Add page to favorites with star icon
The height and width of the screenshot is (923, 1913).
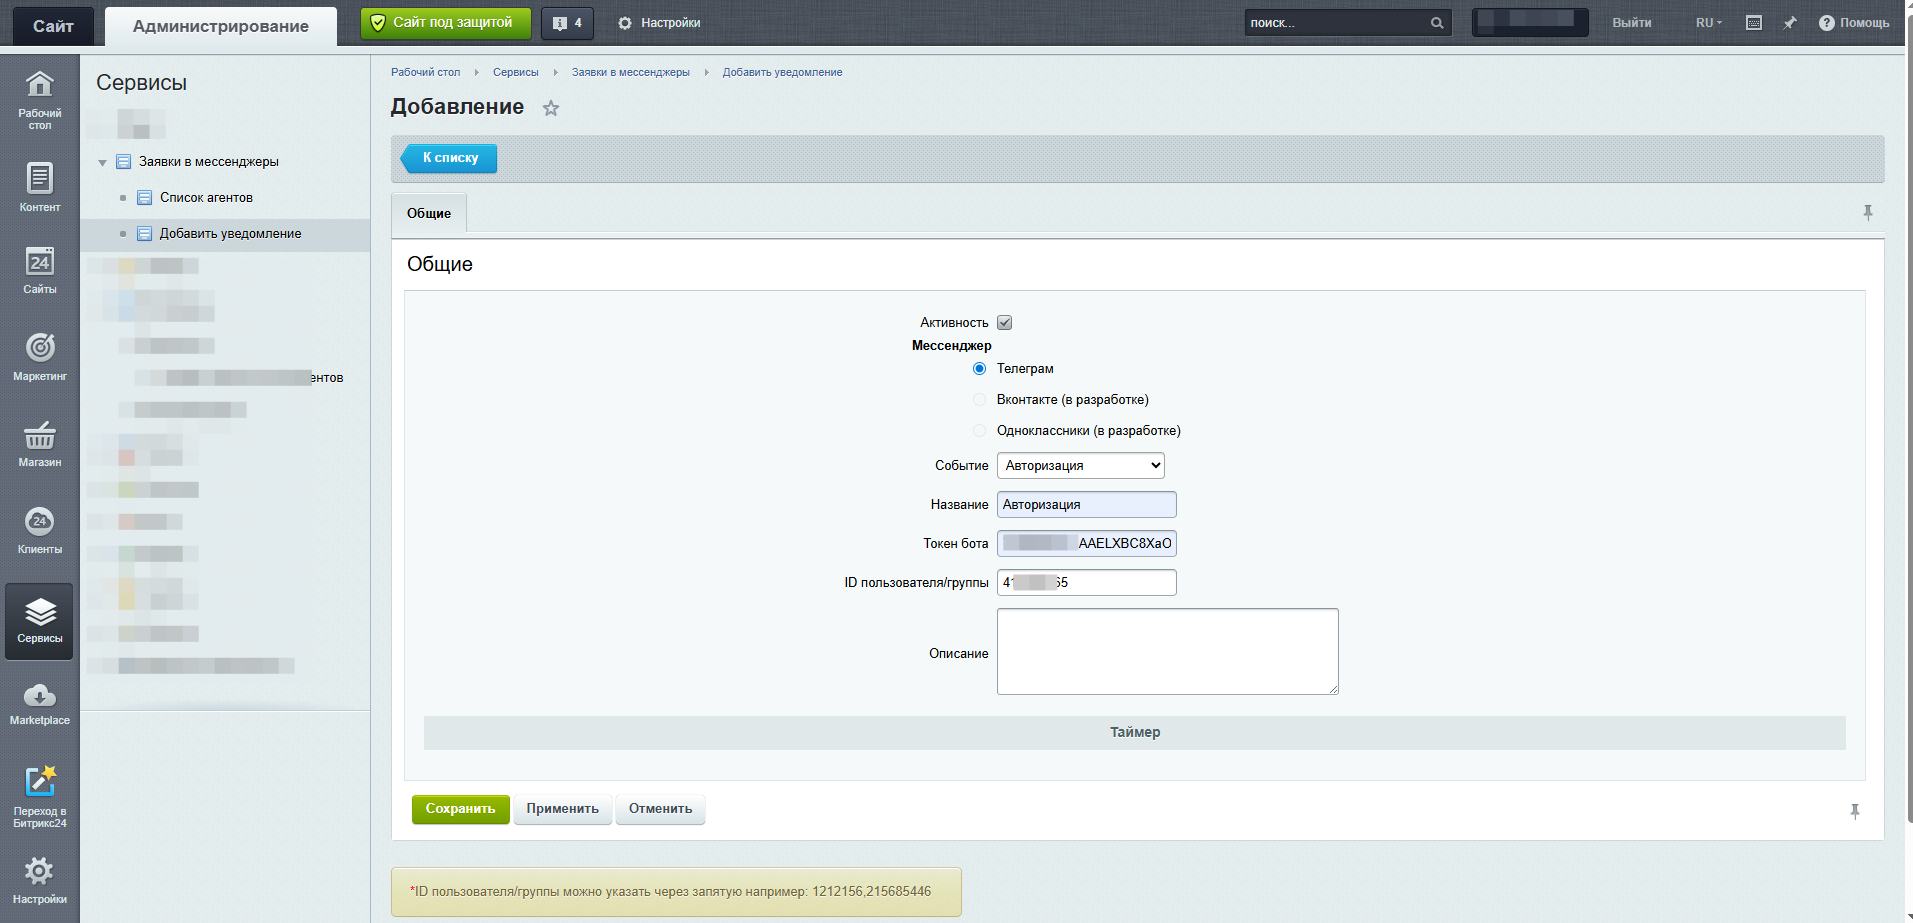tap(551, 108)
